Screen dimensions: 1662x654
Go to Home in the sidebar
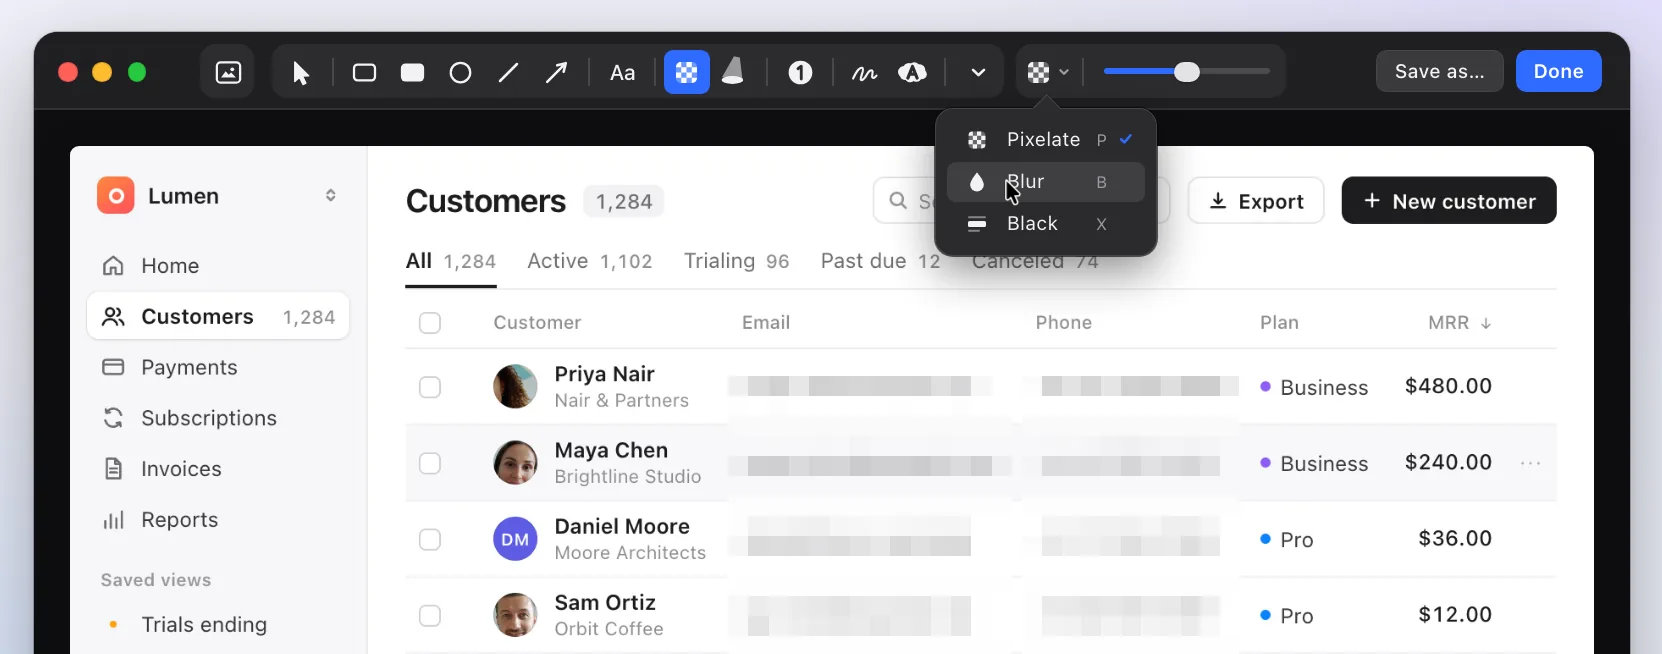pos(218,266)
